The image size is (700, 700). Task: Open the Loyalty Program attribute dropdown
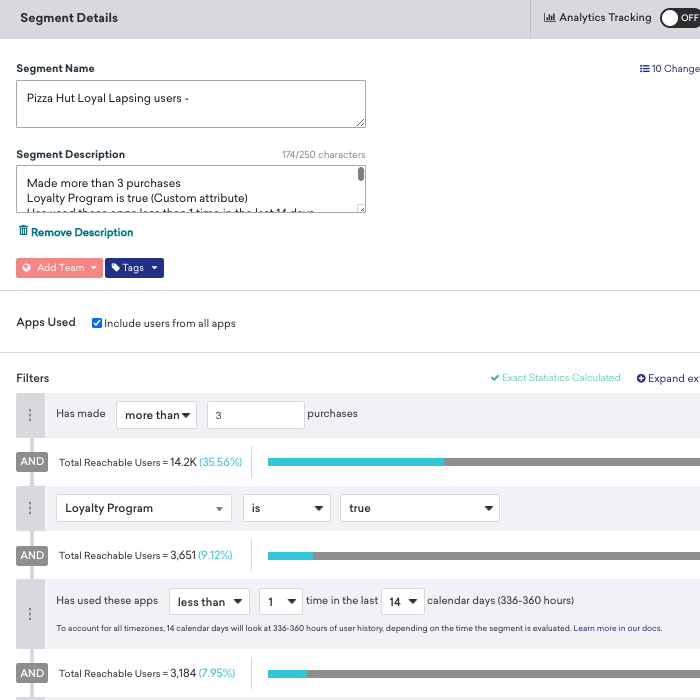point(143,508)
